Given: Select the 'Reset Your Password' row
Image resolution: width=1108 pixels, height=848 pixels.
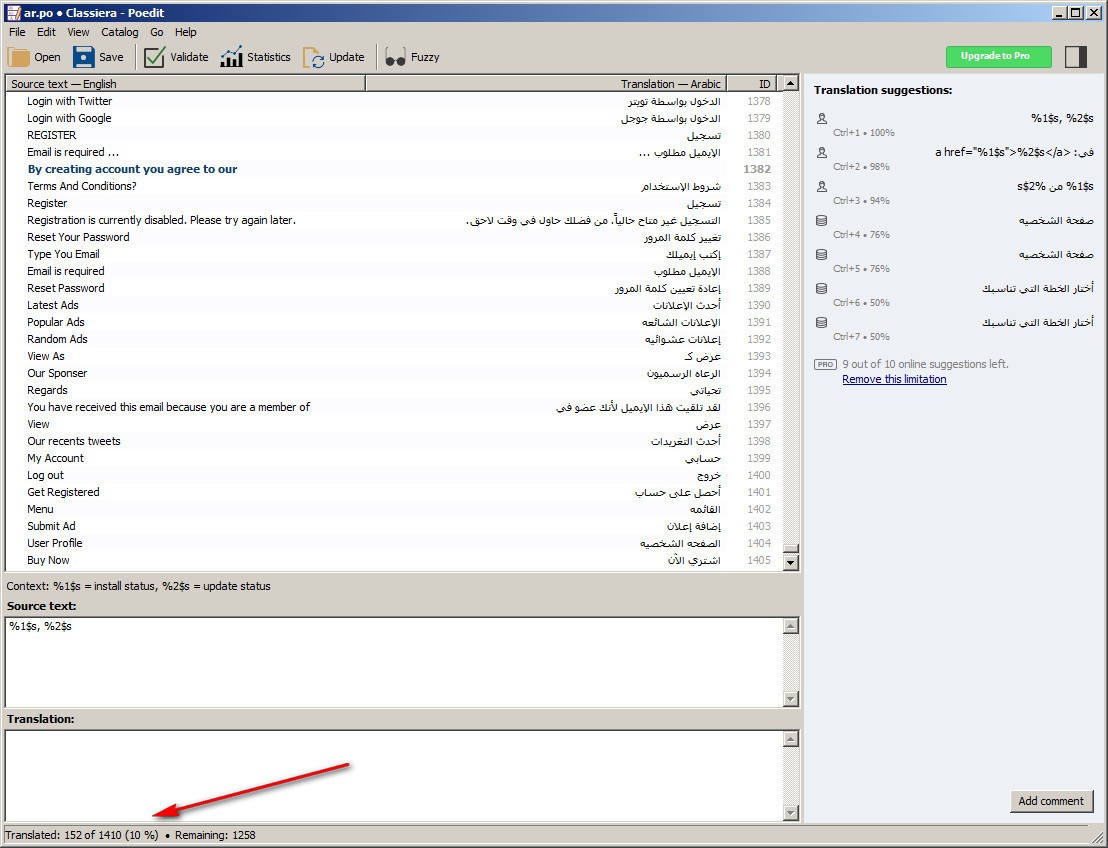Looking at the screenshot, I should [393, 237].
